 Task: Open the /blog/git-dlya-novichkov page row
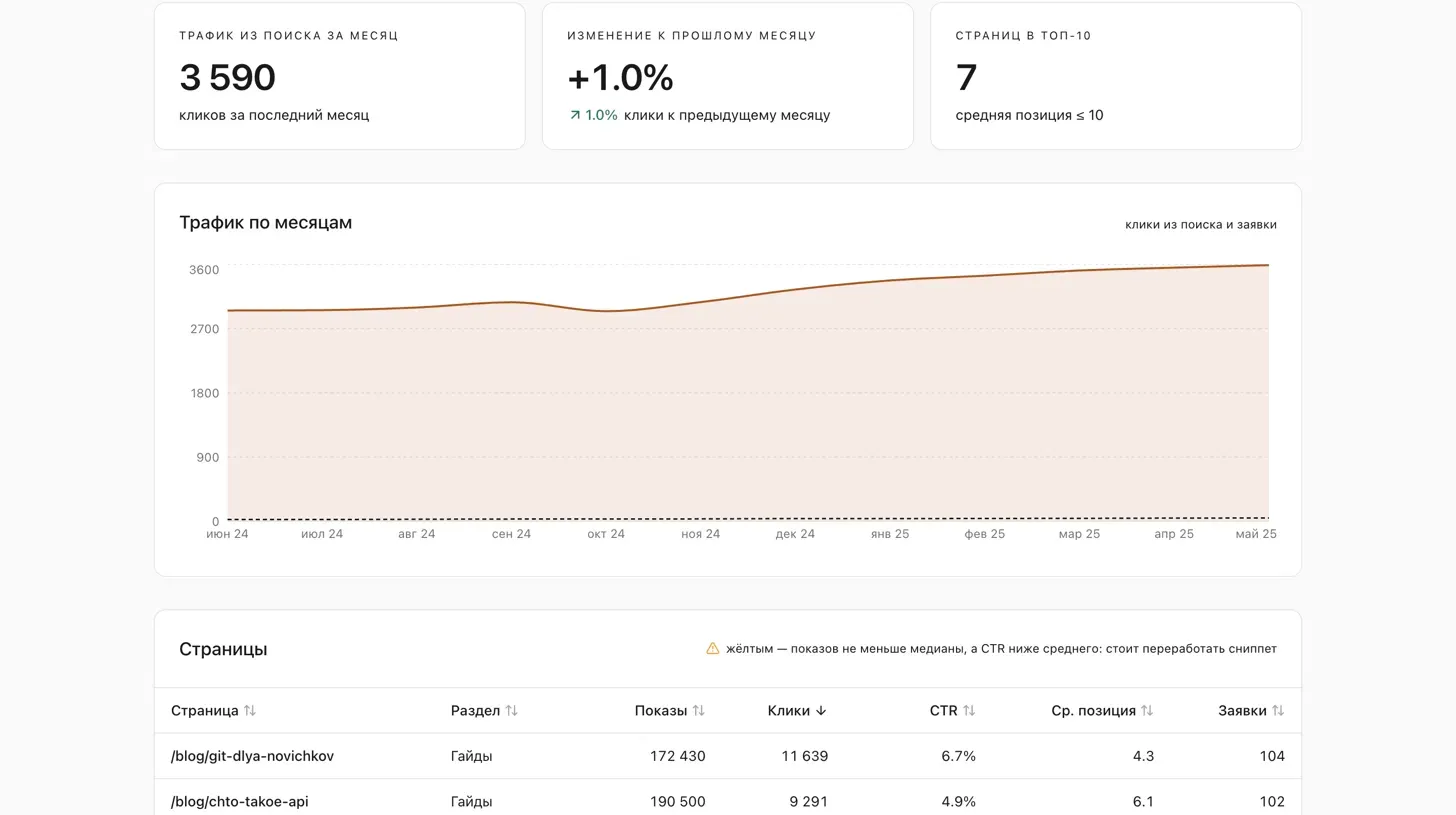[728, 756]
